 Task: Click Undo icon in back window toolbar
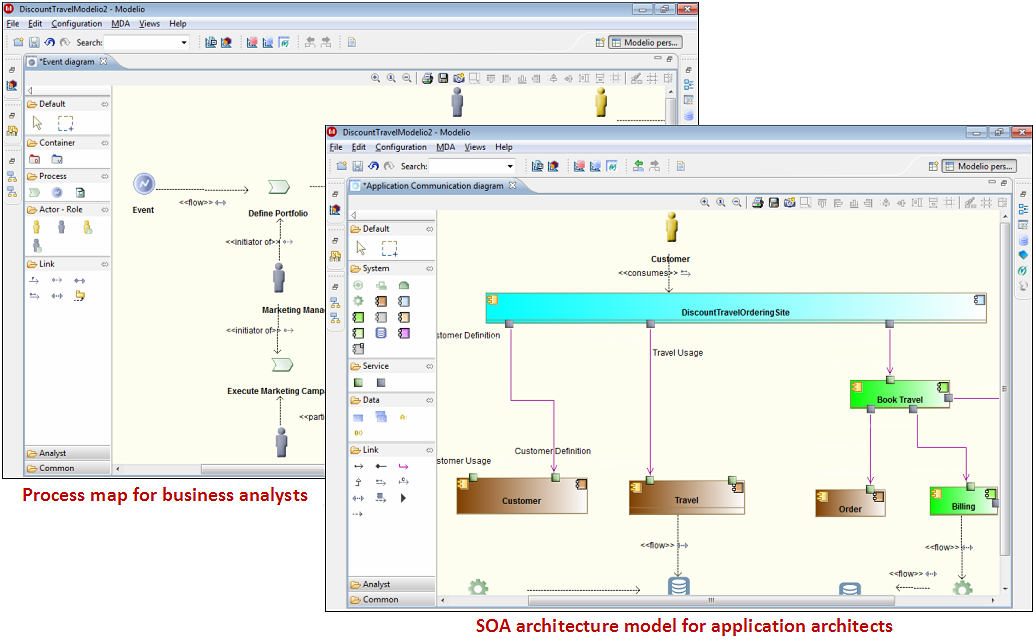50,42
